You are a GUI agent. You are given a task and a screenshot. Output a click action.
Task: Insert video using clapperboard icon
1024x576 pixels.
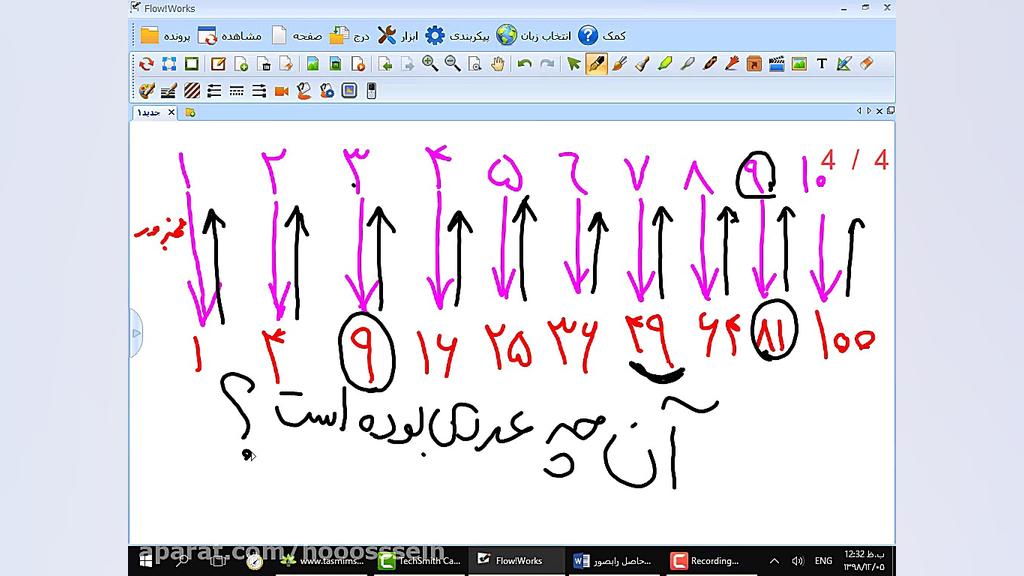click(x=776, y=64)
